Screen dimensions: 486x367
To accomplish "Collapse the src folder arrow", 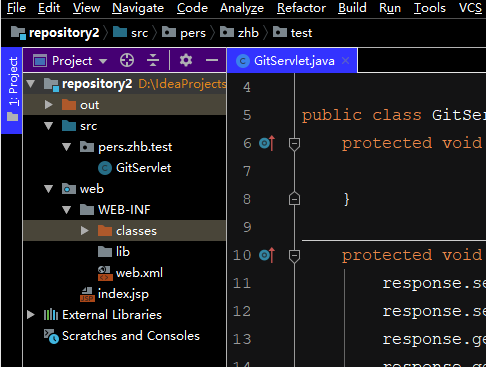I will (x=49, y=126).
